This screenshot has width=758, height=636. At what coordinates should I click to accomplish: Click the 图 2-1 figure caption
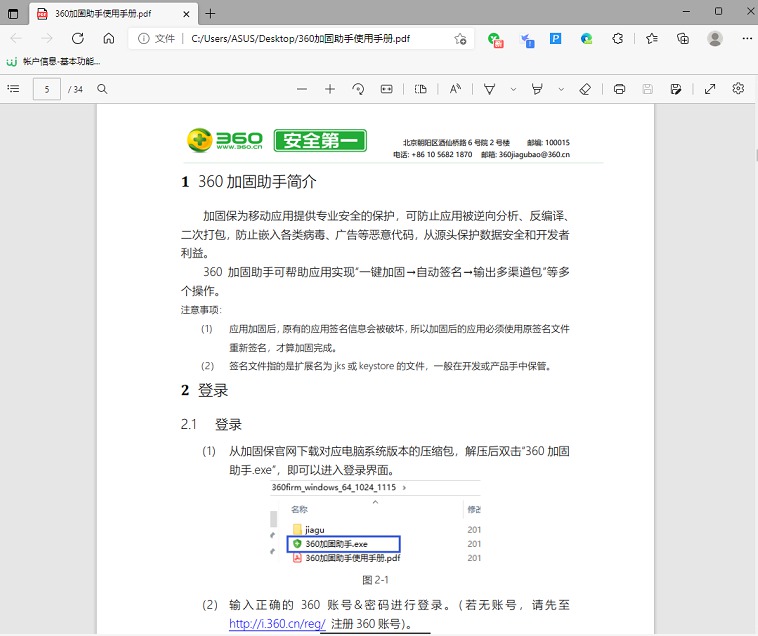click(x=376, y=579)
